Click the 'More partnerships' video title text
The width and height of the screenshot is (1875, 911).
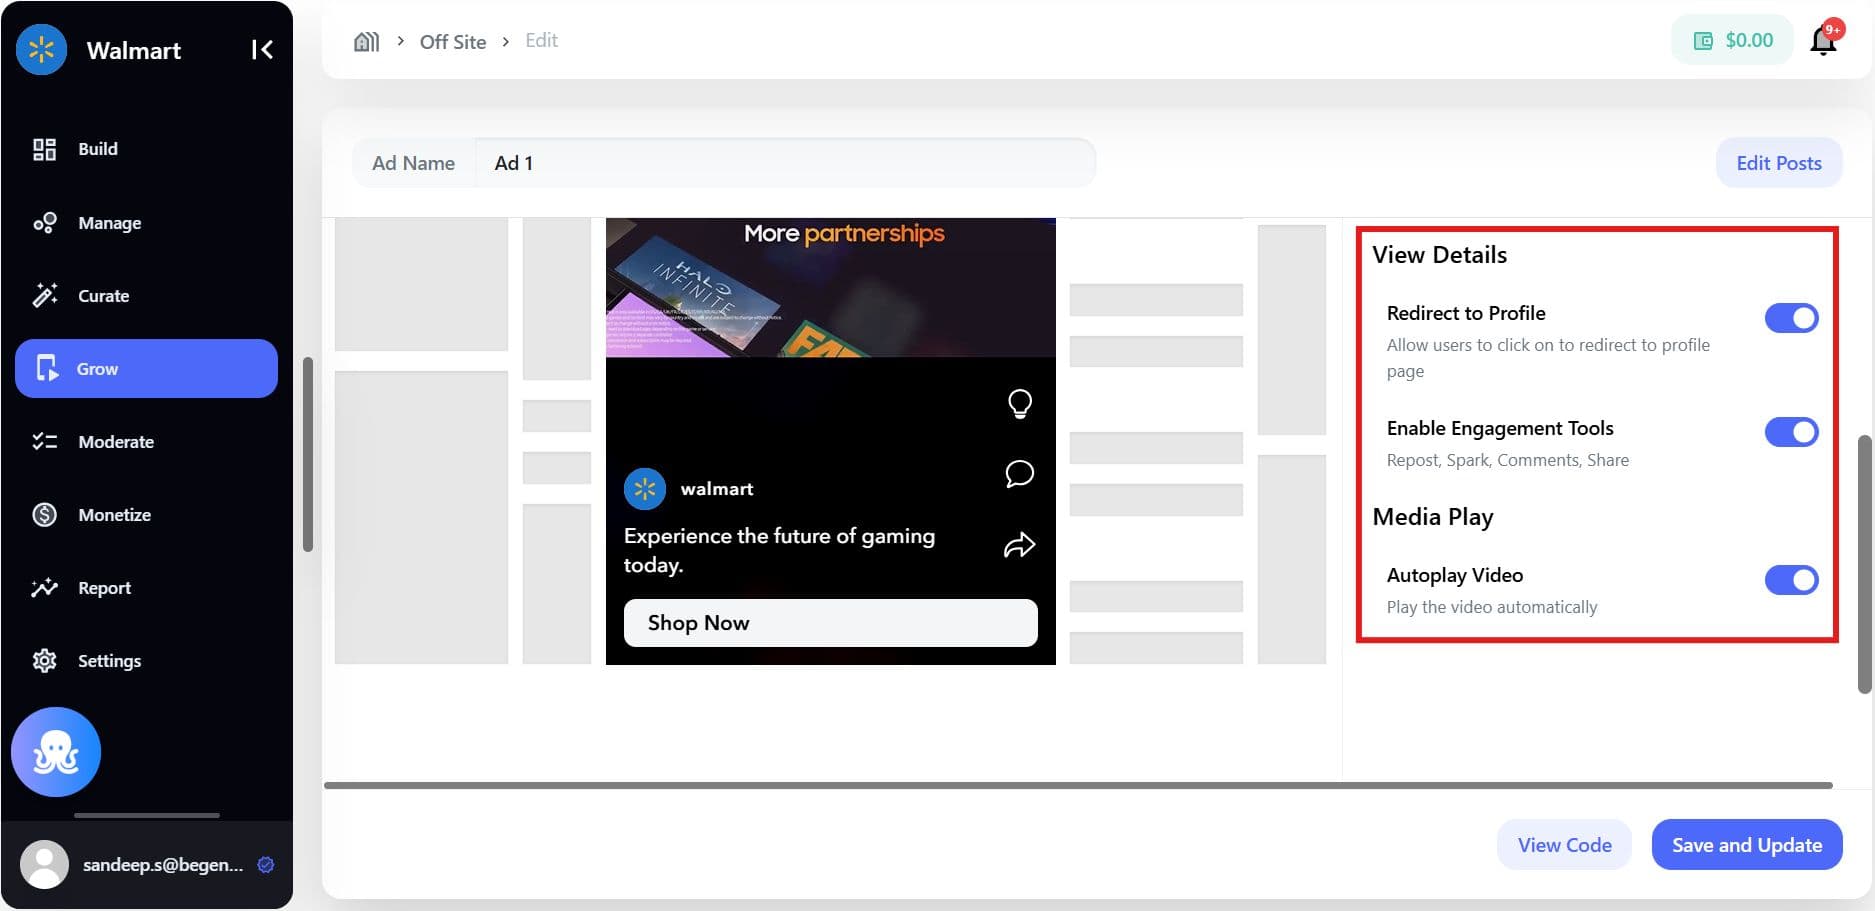pos(844,234)
